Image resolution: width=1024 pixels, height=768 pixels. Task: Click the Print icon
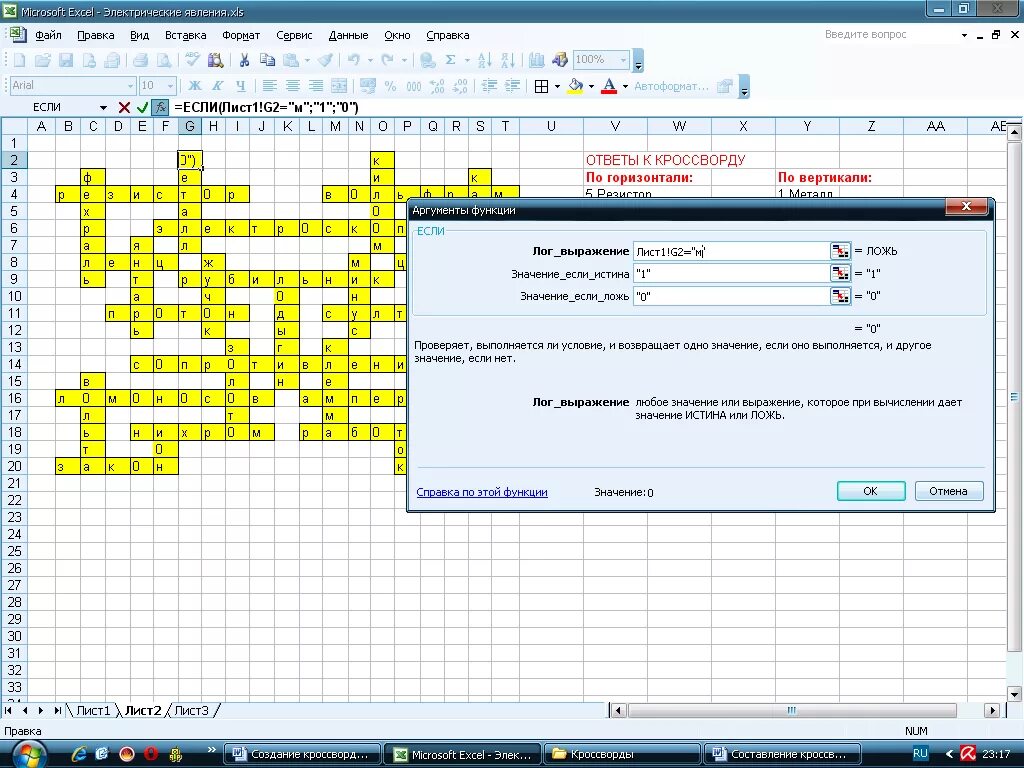pos(140,60)
